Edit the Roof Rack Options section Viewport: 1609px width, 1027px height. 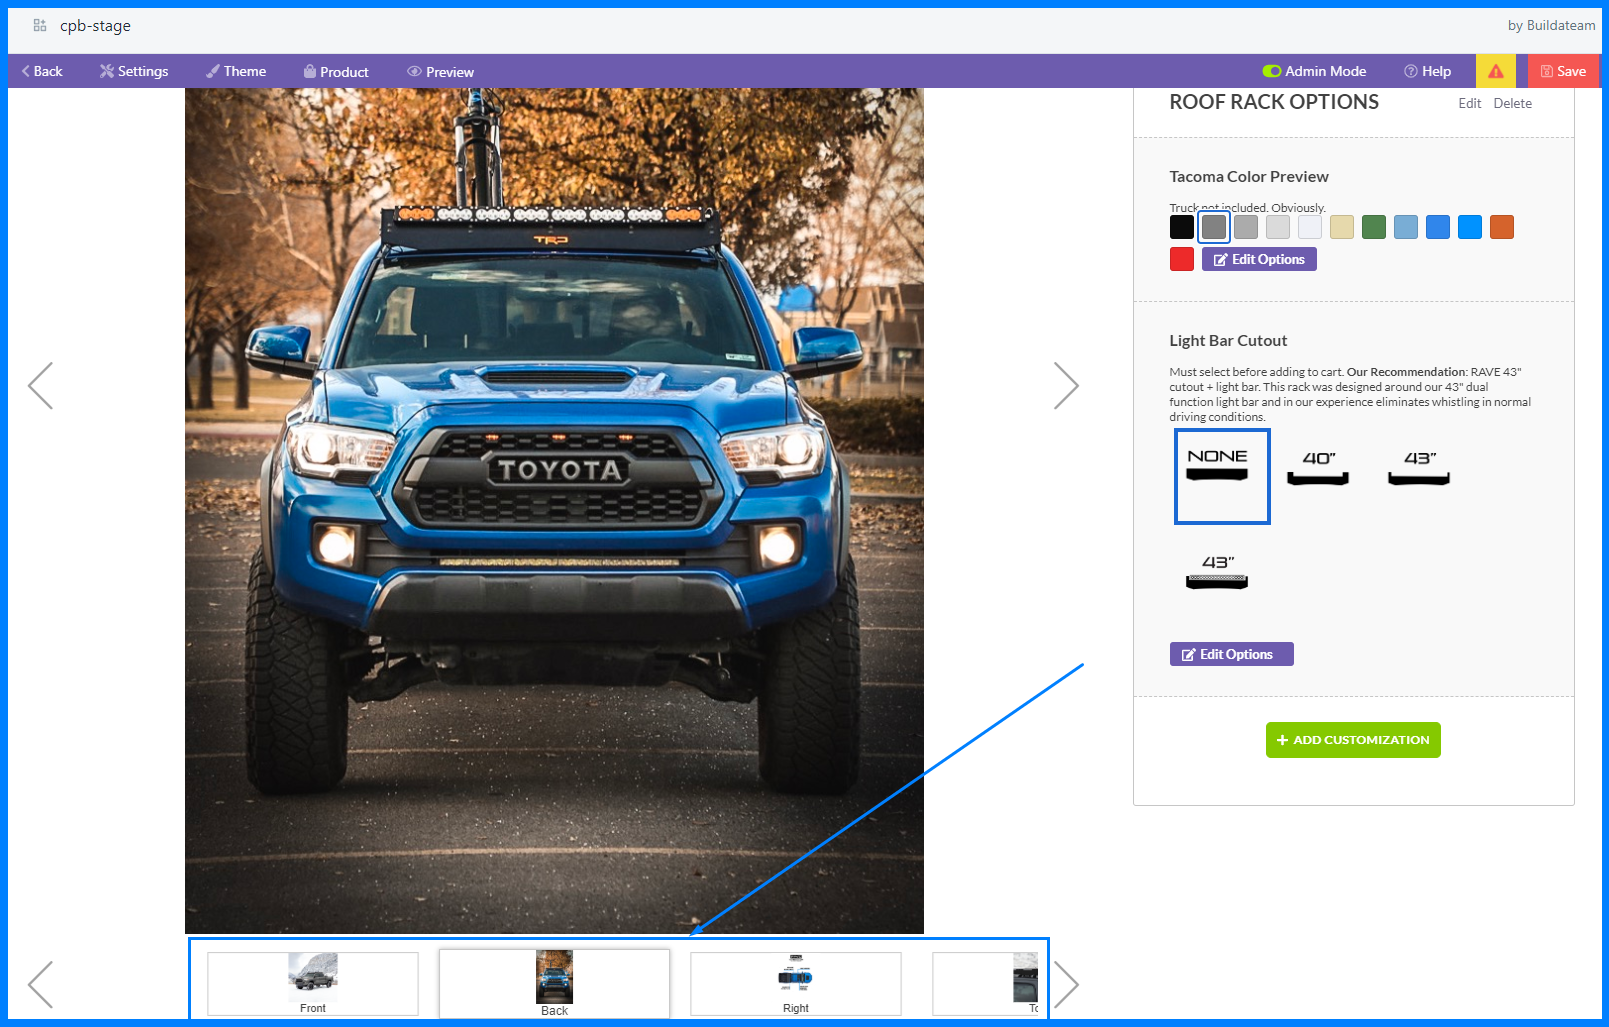tap(1469, 103)
